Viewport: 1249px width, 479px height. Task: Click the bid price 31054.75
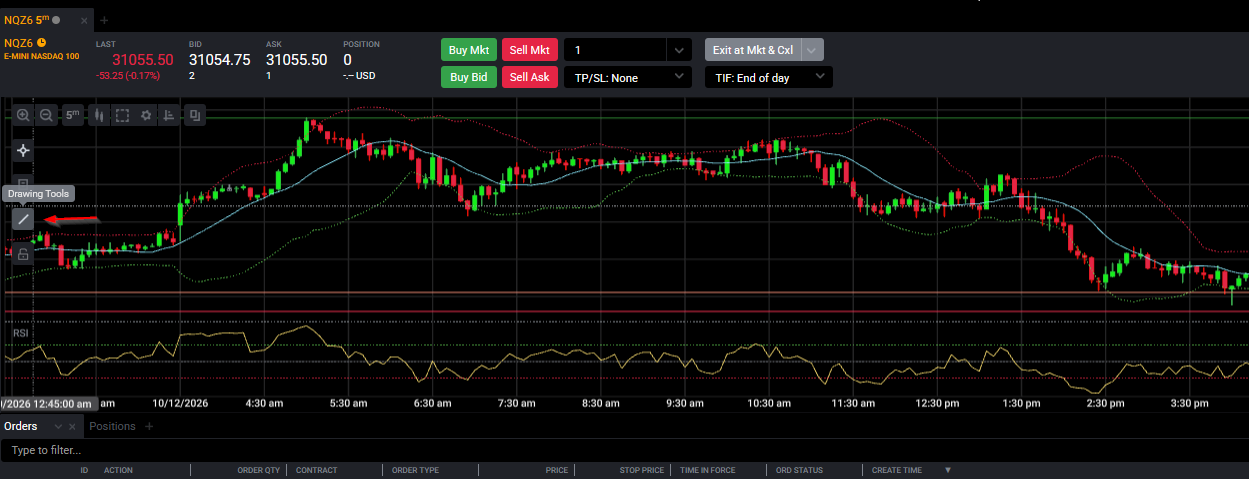pos(220,60)
